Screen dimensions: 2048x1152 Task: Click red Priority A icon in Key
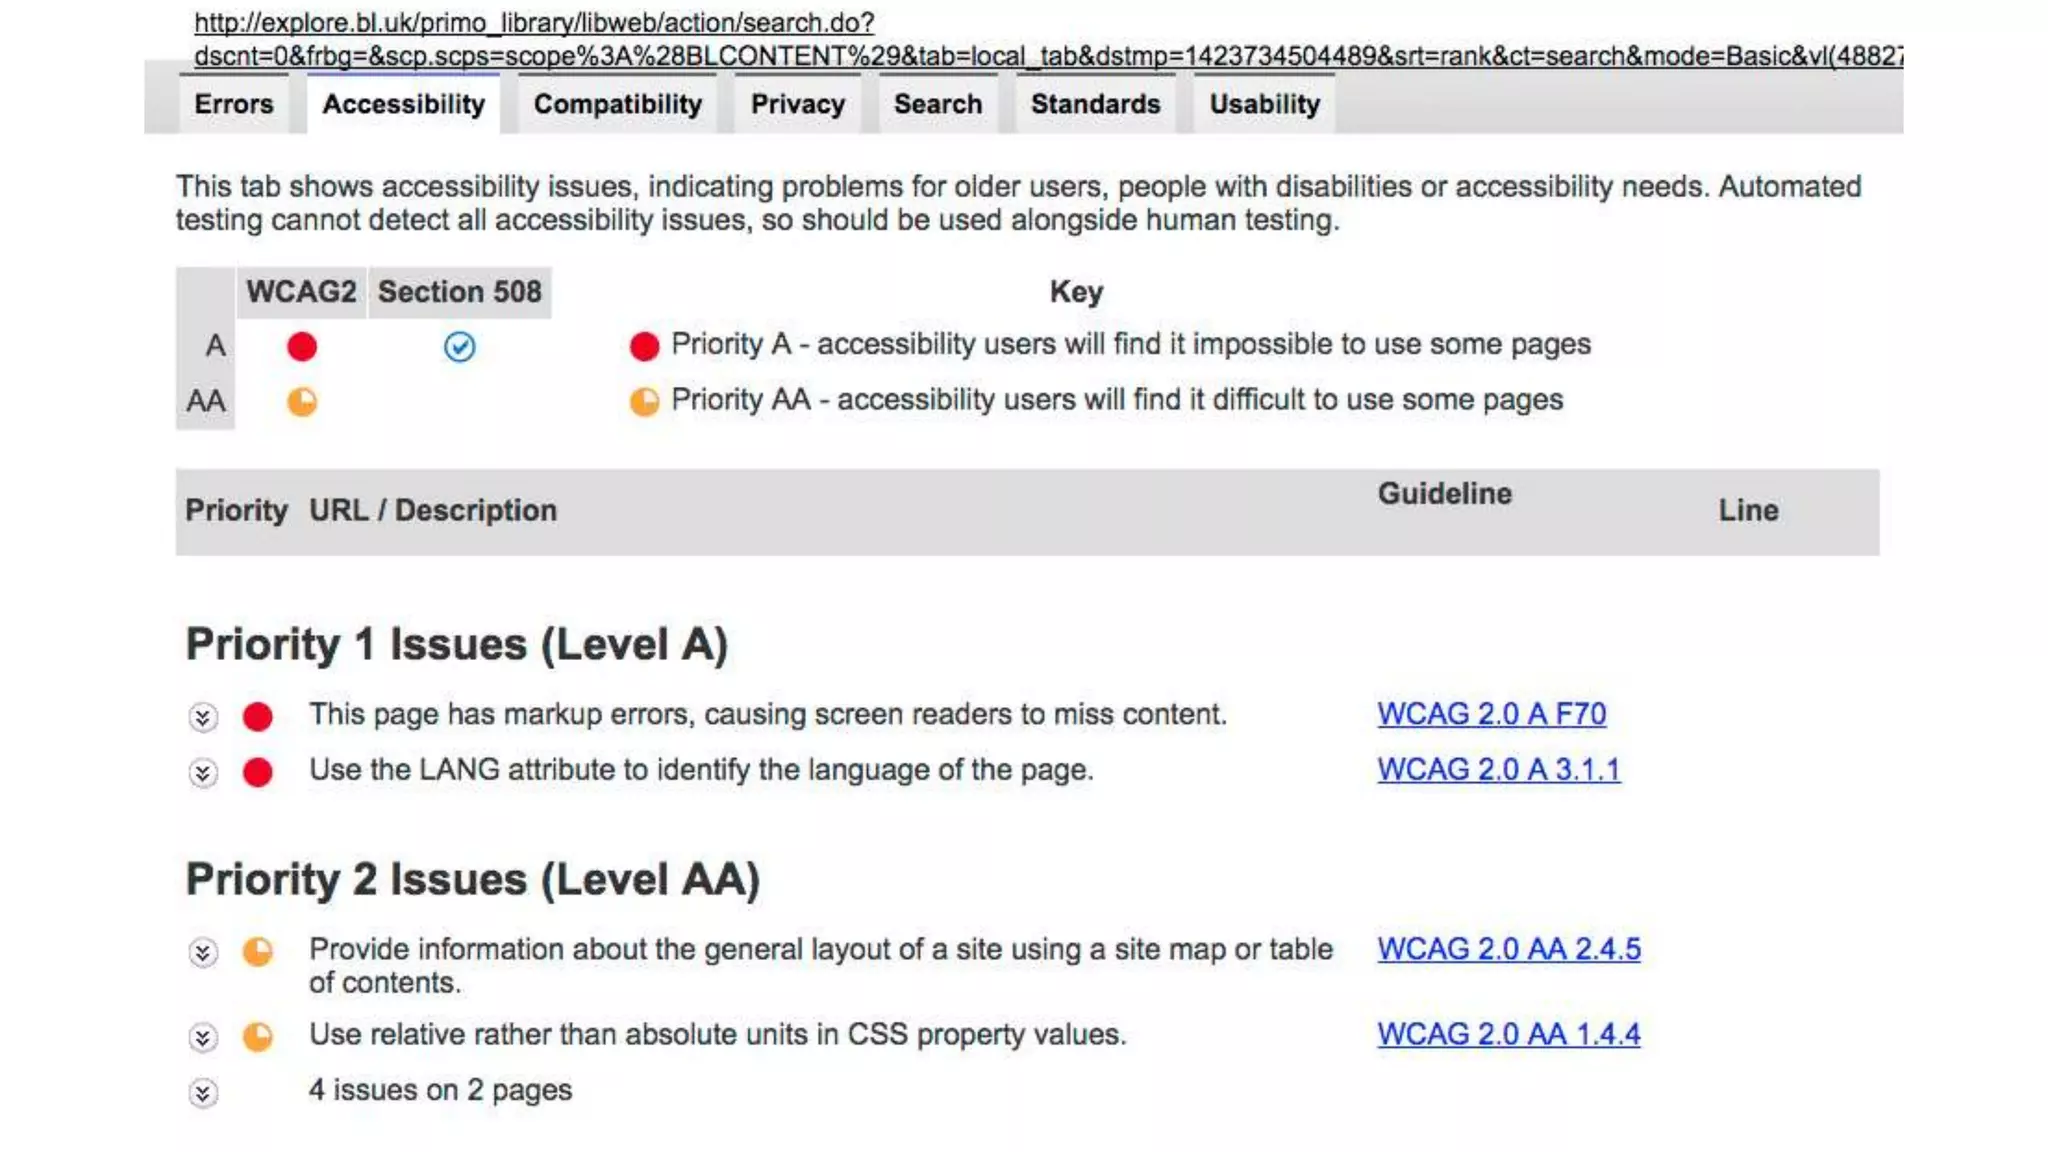point(644,346)
